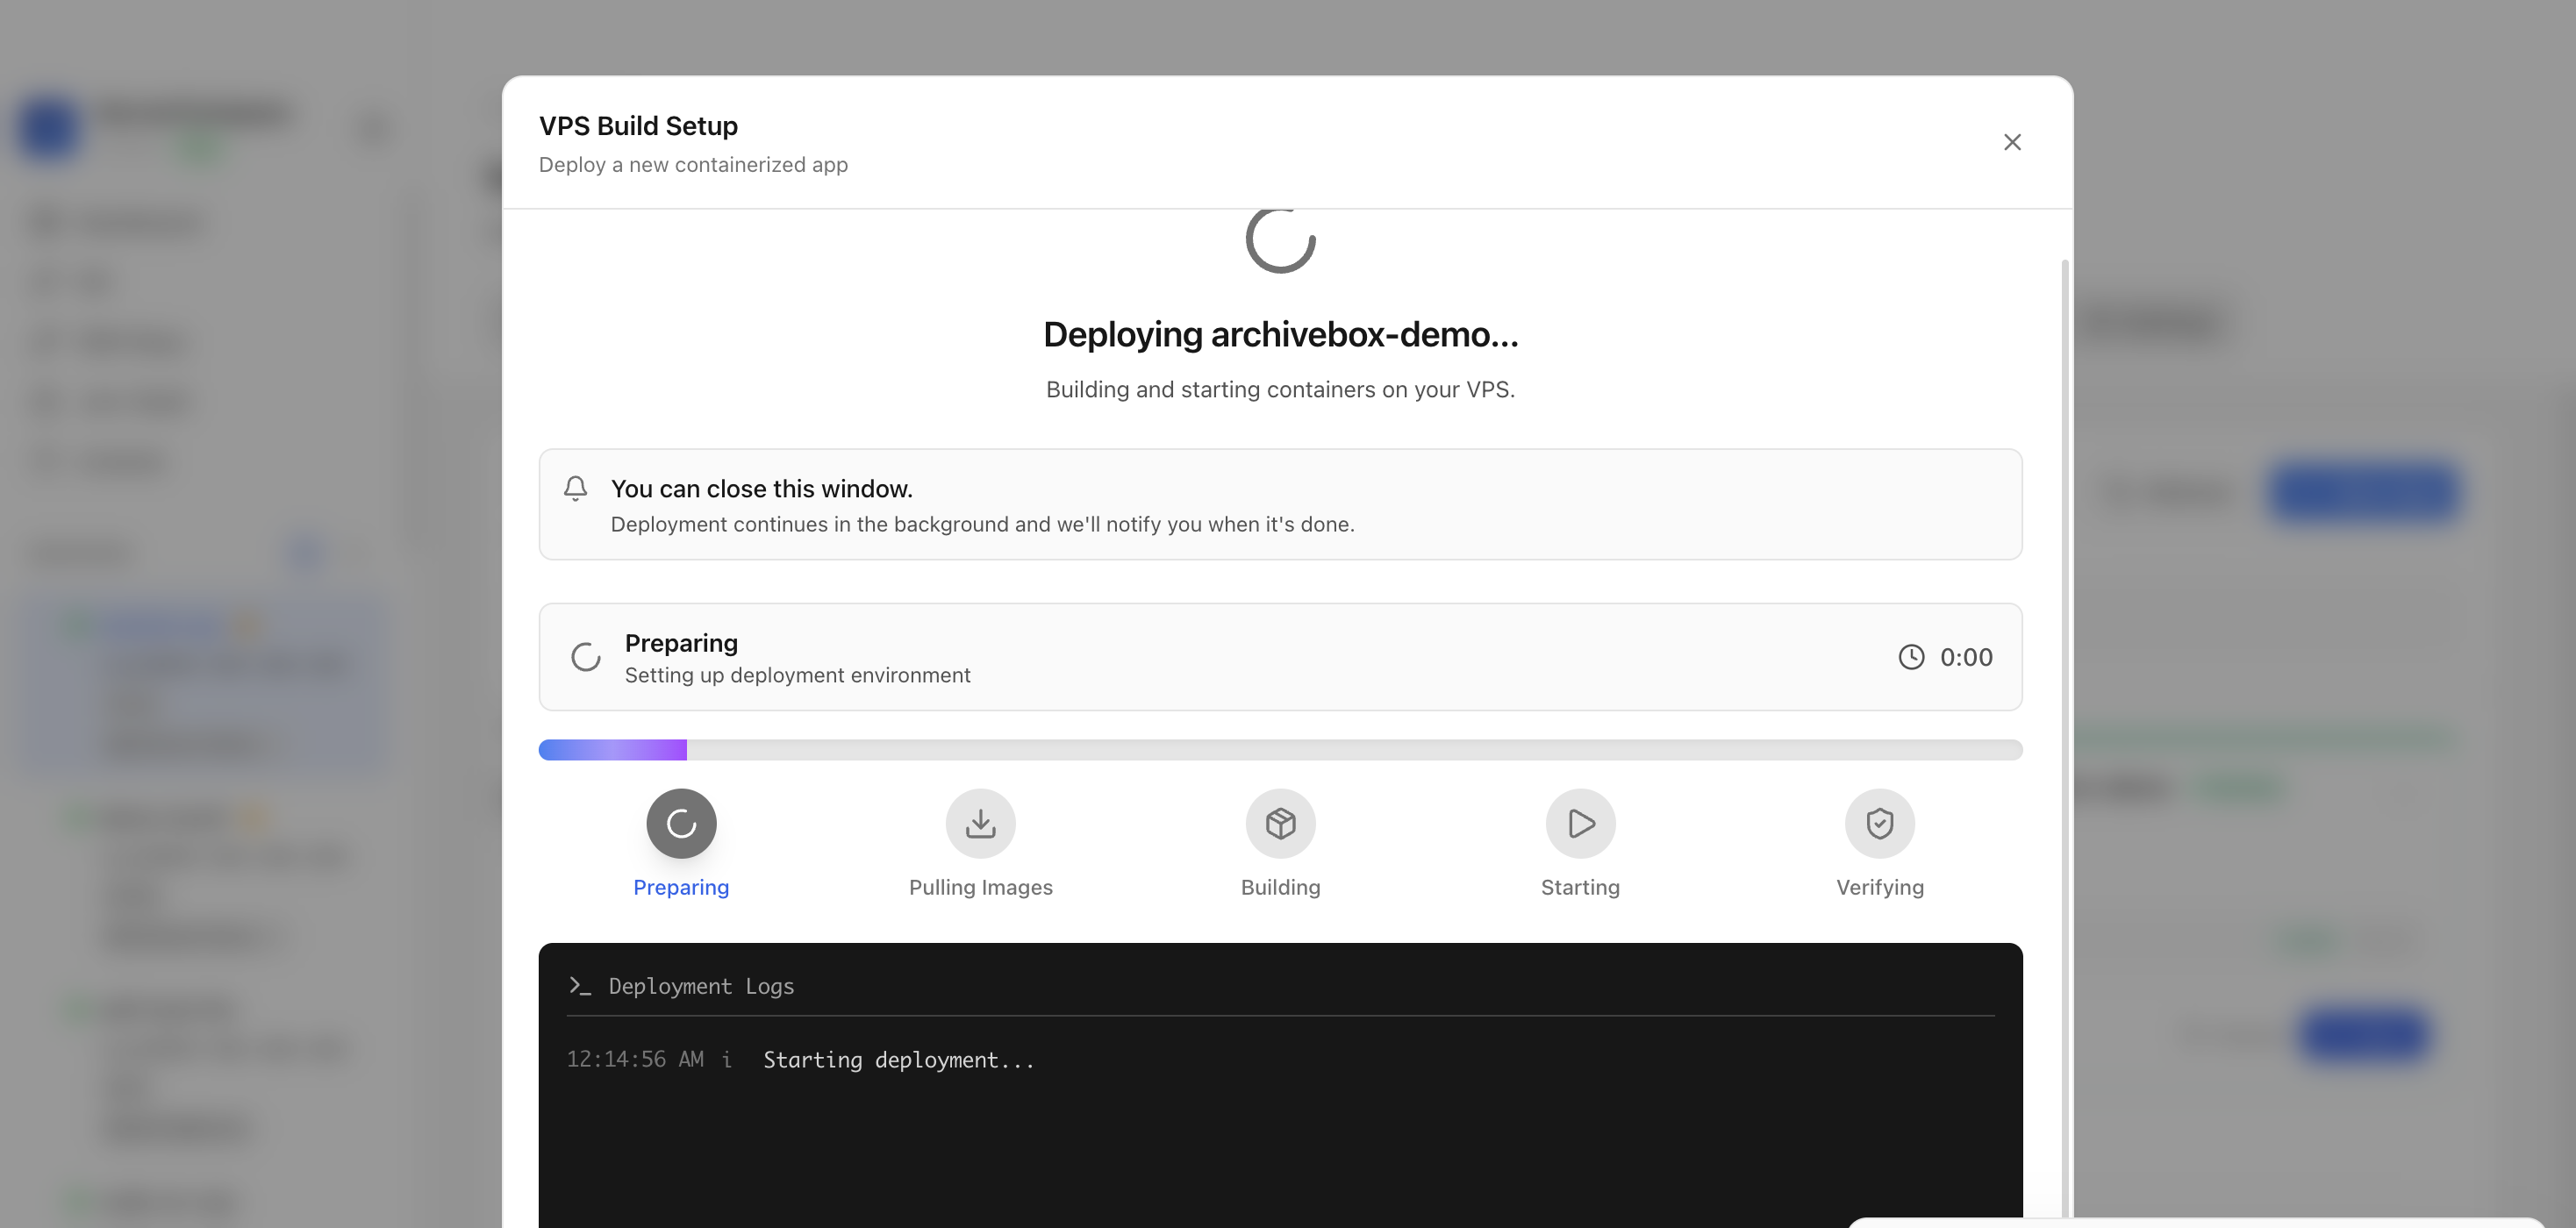
Task: Click the terminal prompt icon in Deployment Logs
Action: (x=580, y=986)
